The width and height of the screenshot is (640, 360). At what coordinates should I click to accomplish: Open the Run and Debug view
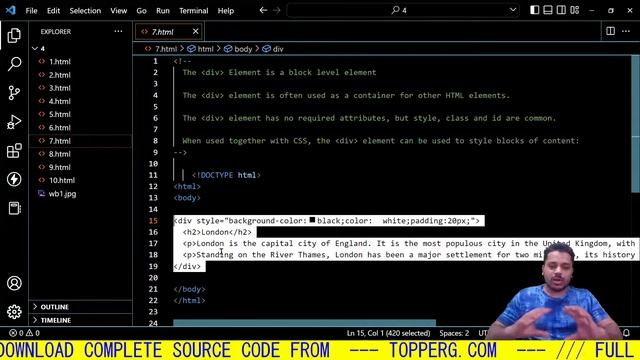[x=14, y=122]
